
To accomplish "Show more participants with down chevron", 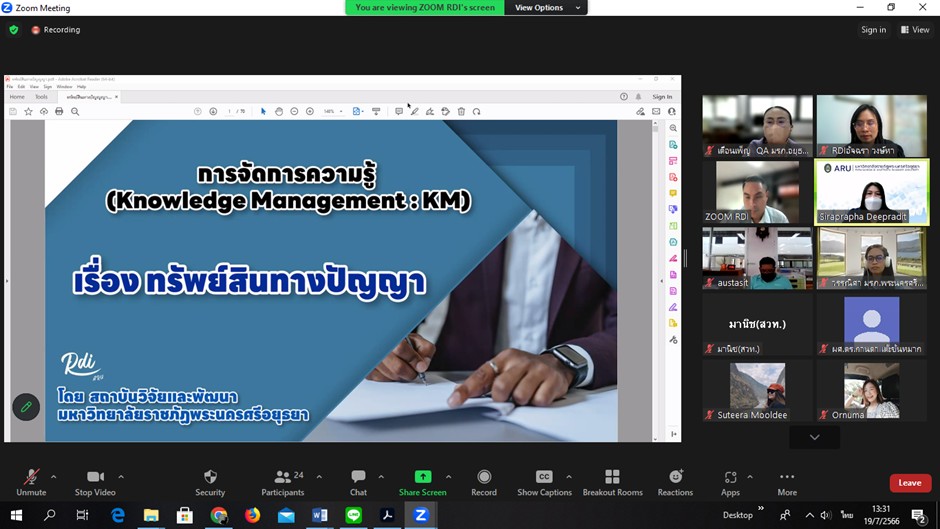I will click(x=815, y=437).
